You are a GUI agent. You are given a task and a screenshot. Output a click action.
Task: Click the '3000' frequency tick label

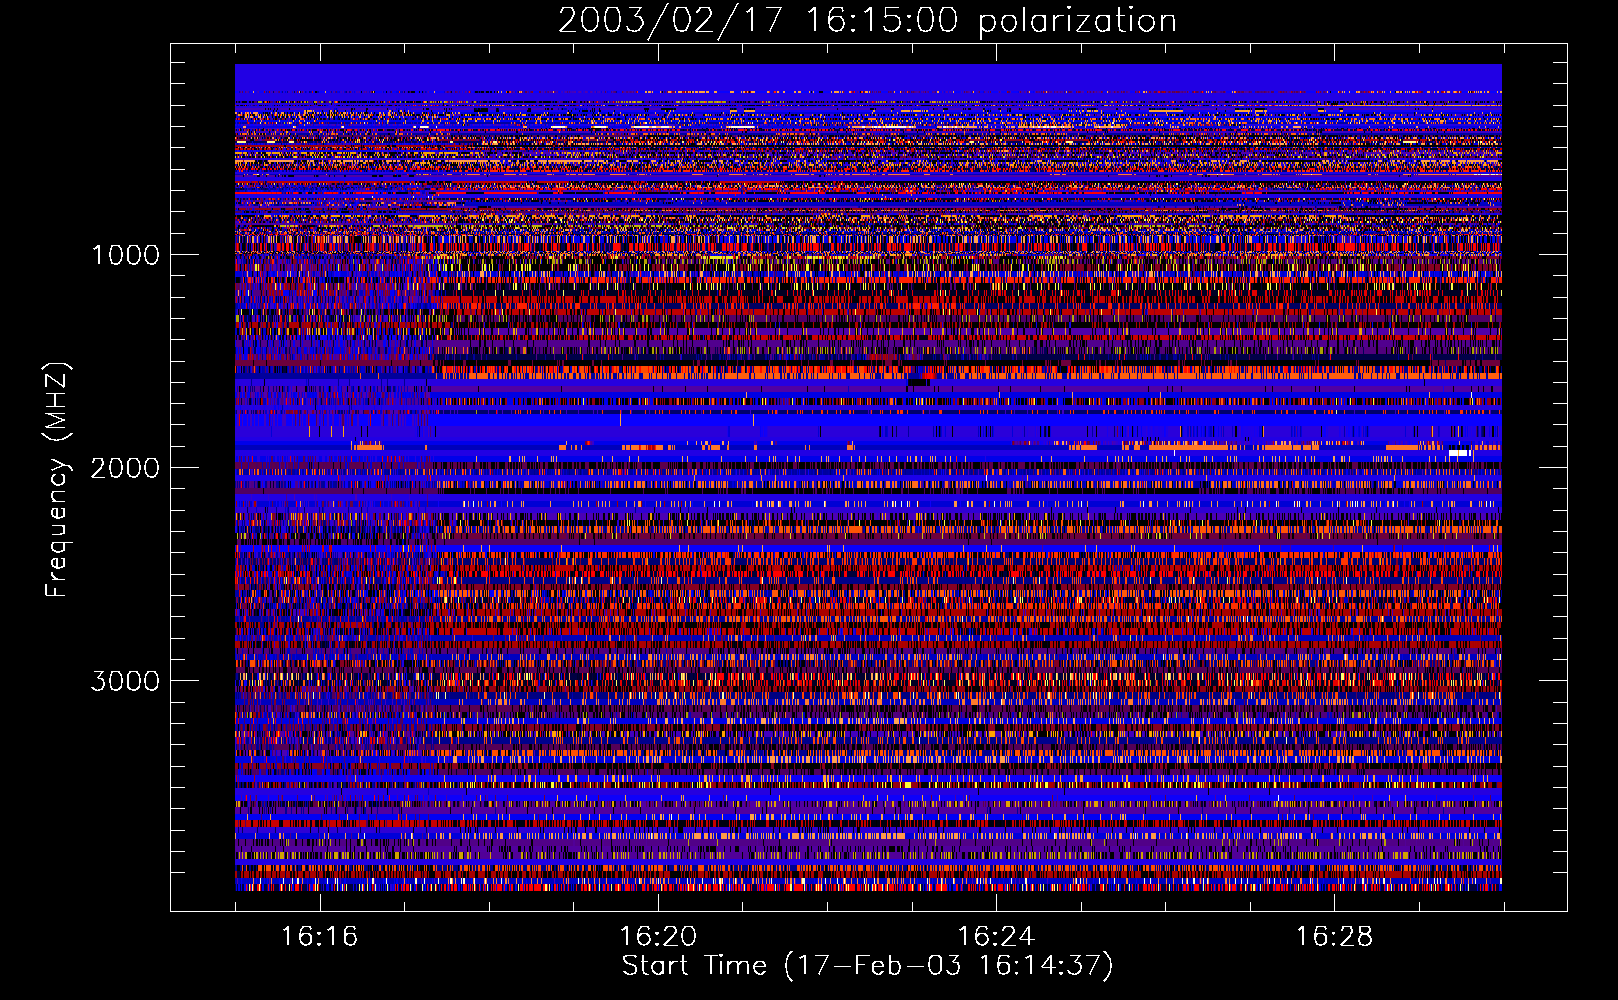point(125,681)
